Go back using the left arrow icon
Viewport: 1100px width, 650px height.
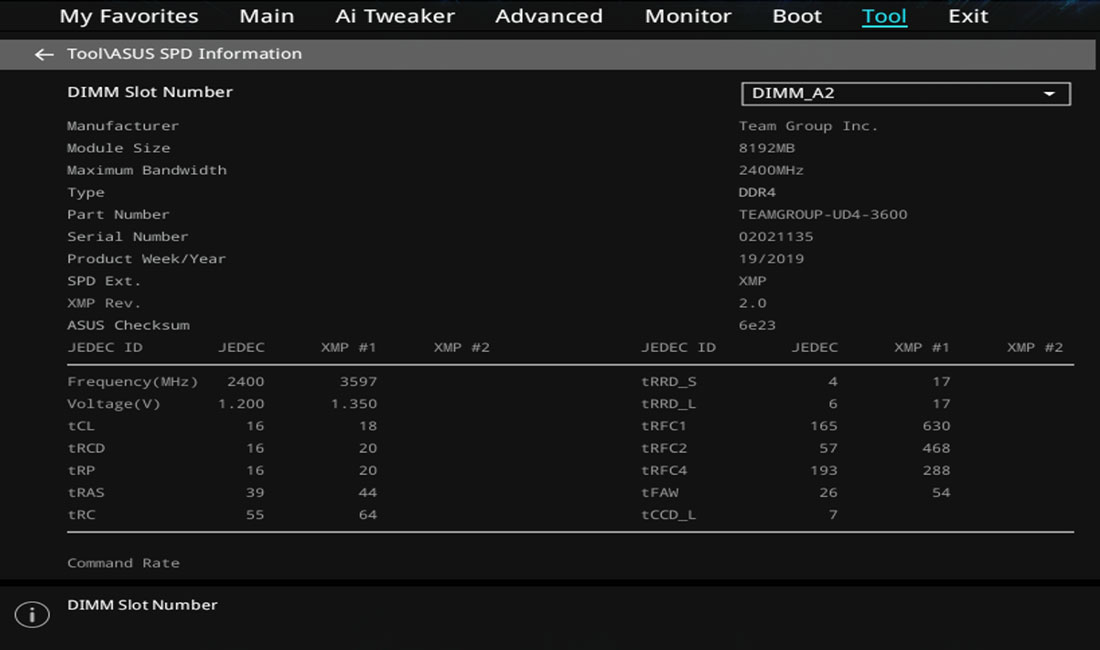(43, 54)
